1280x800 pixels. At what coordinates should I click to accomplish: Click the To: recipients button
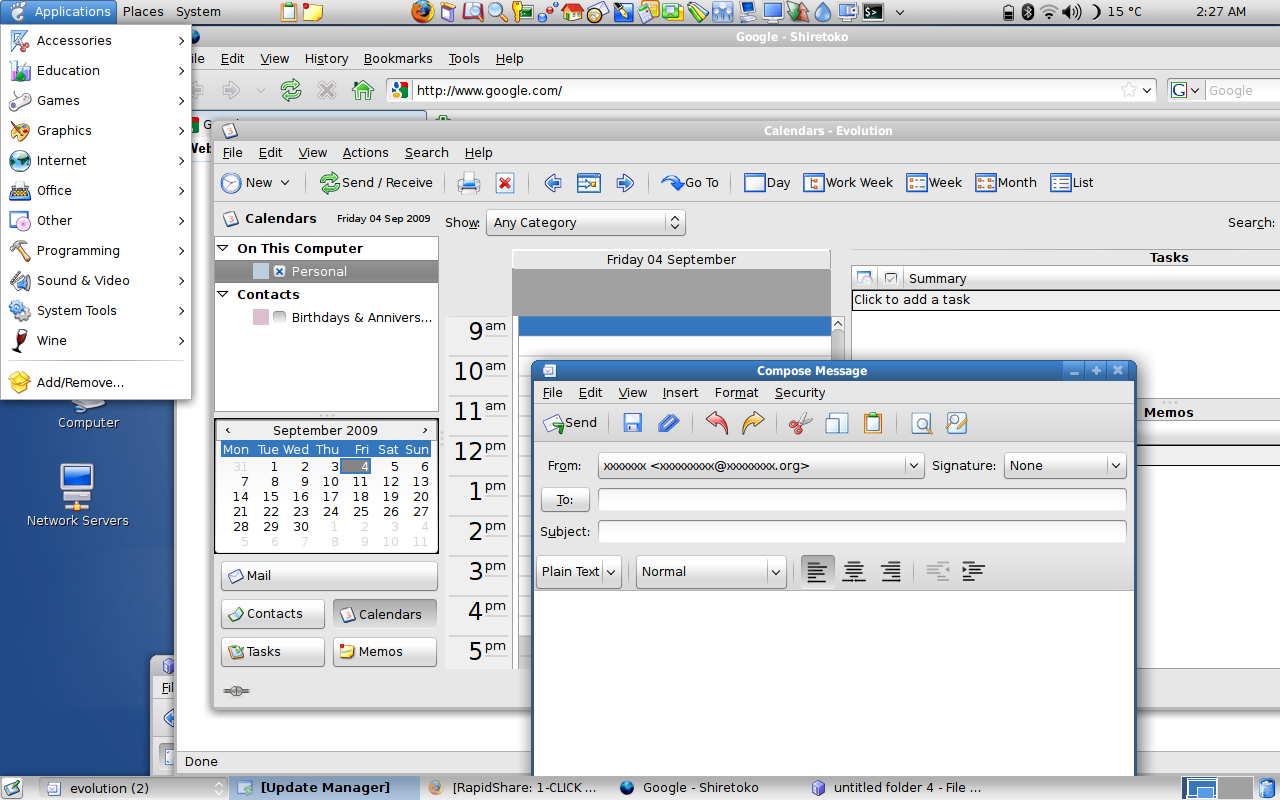(x=565, y=499)
